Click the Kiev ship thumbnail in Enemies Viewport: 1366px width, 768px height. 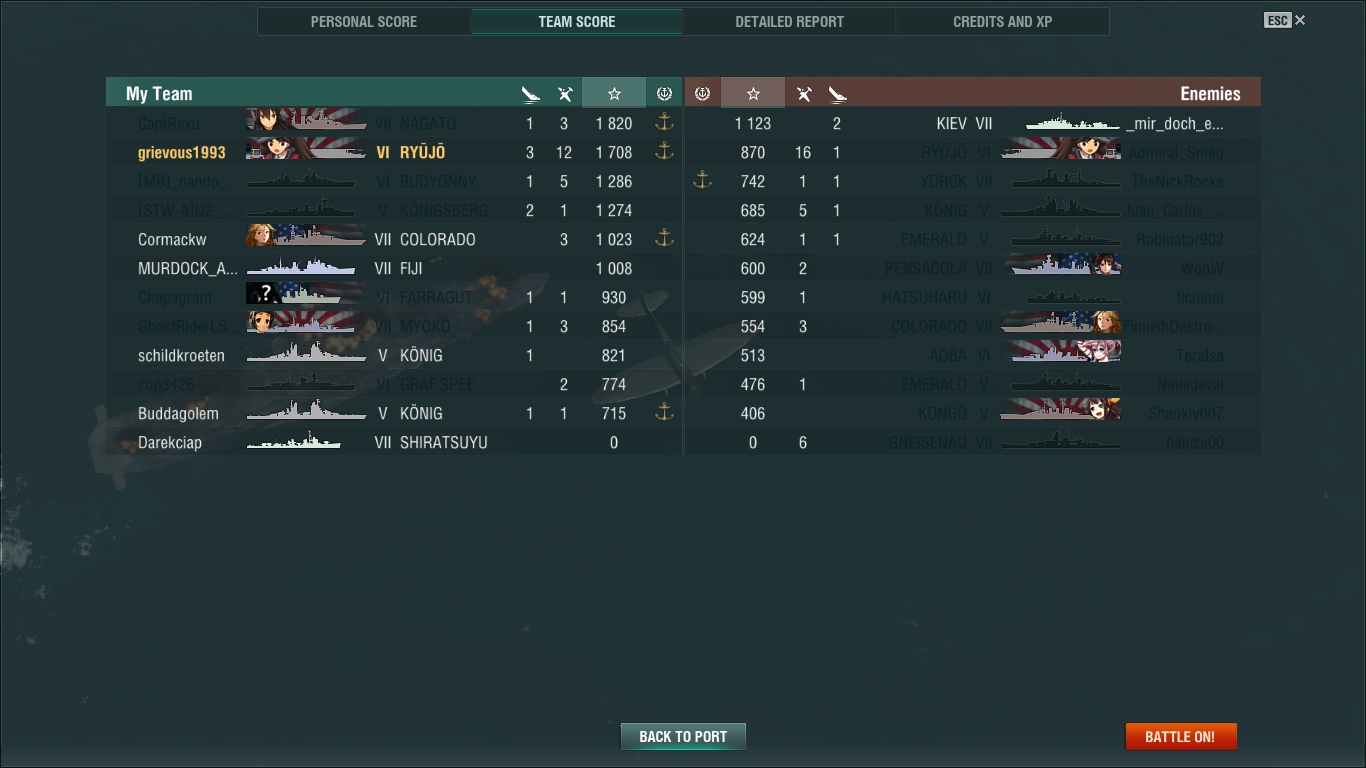pyautogui.click(x=1073, y=123)
